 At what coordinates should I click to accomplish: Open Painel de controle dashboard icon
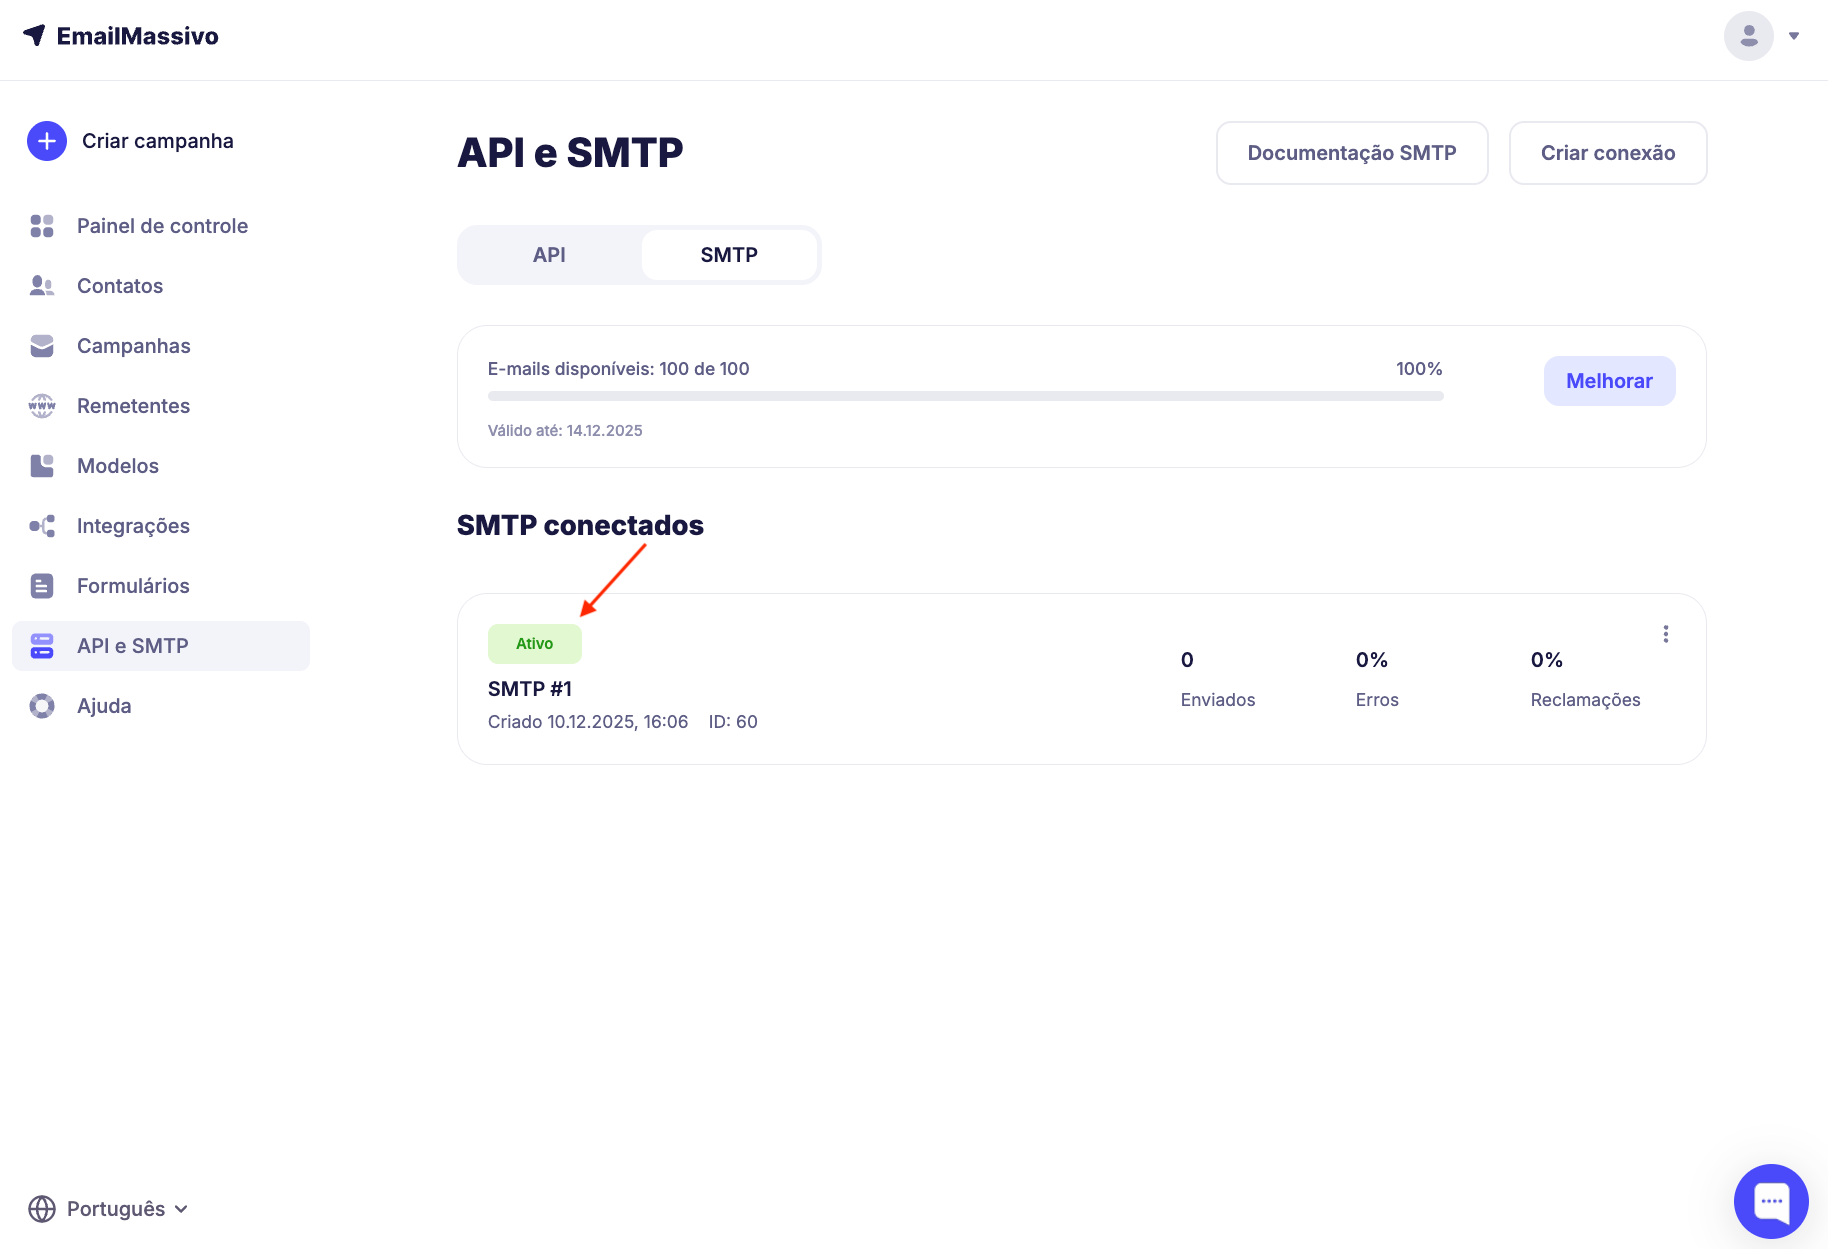point(42,226)
